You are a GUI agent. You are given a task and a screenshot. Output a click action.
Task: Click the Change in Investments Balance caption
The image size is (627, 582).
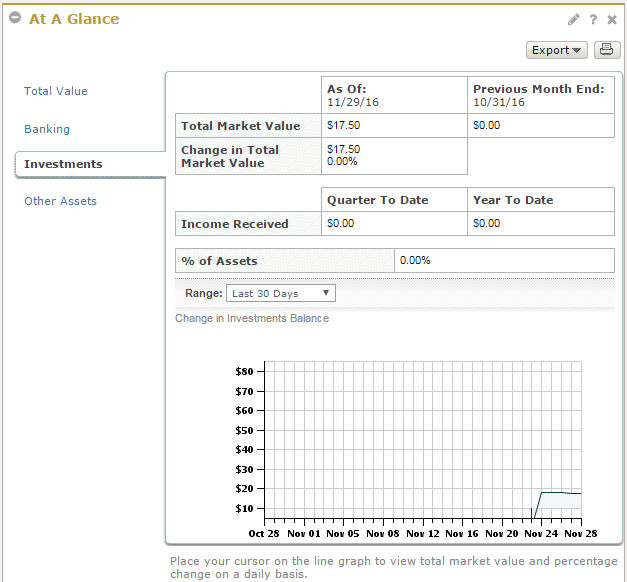tap(252, 318)
